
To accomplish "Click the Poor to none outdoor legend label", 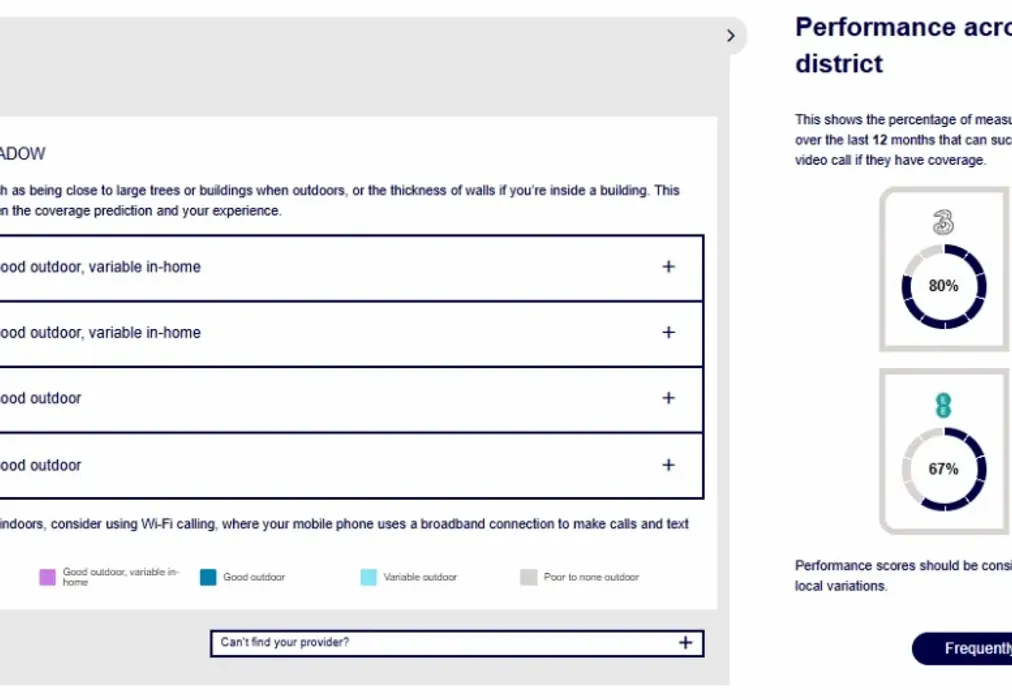I will click(591, 577).
